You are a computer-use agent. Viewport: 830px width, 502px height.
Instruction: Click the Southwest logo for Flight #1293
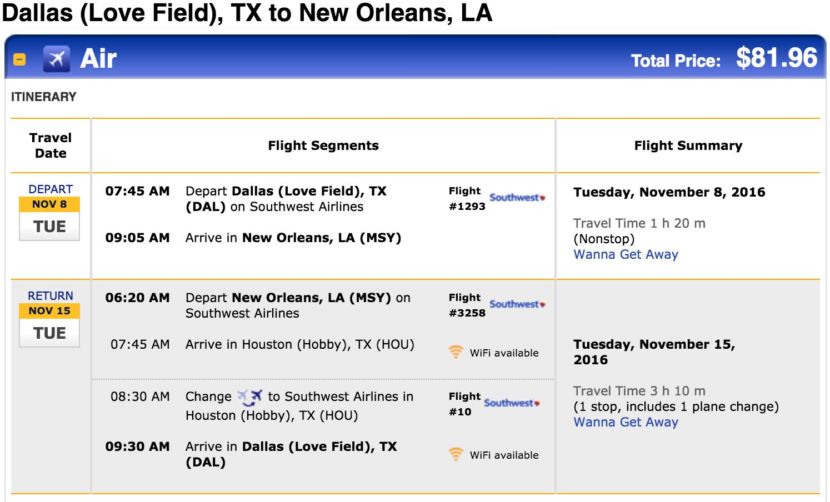click(517, 198)
